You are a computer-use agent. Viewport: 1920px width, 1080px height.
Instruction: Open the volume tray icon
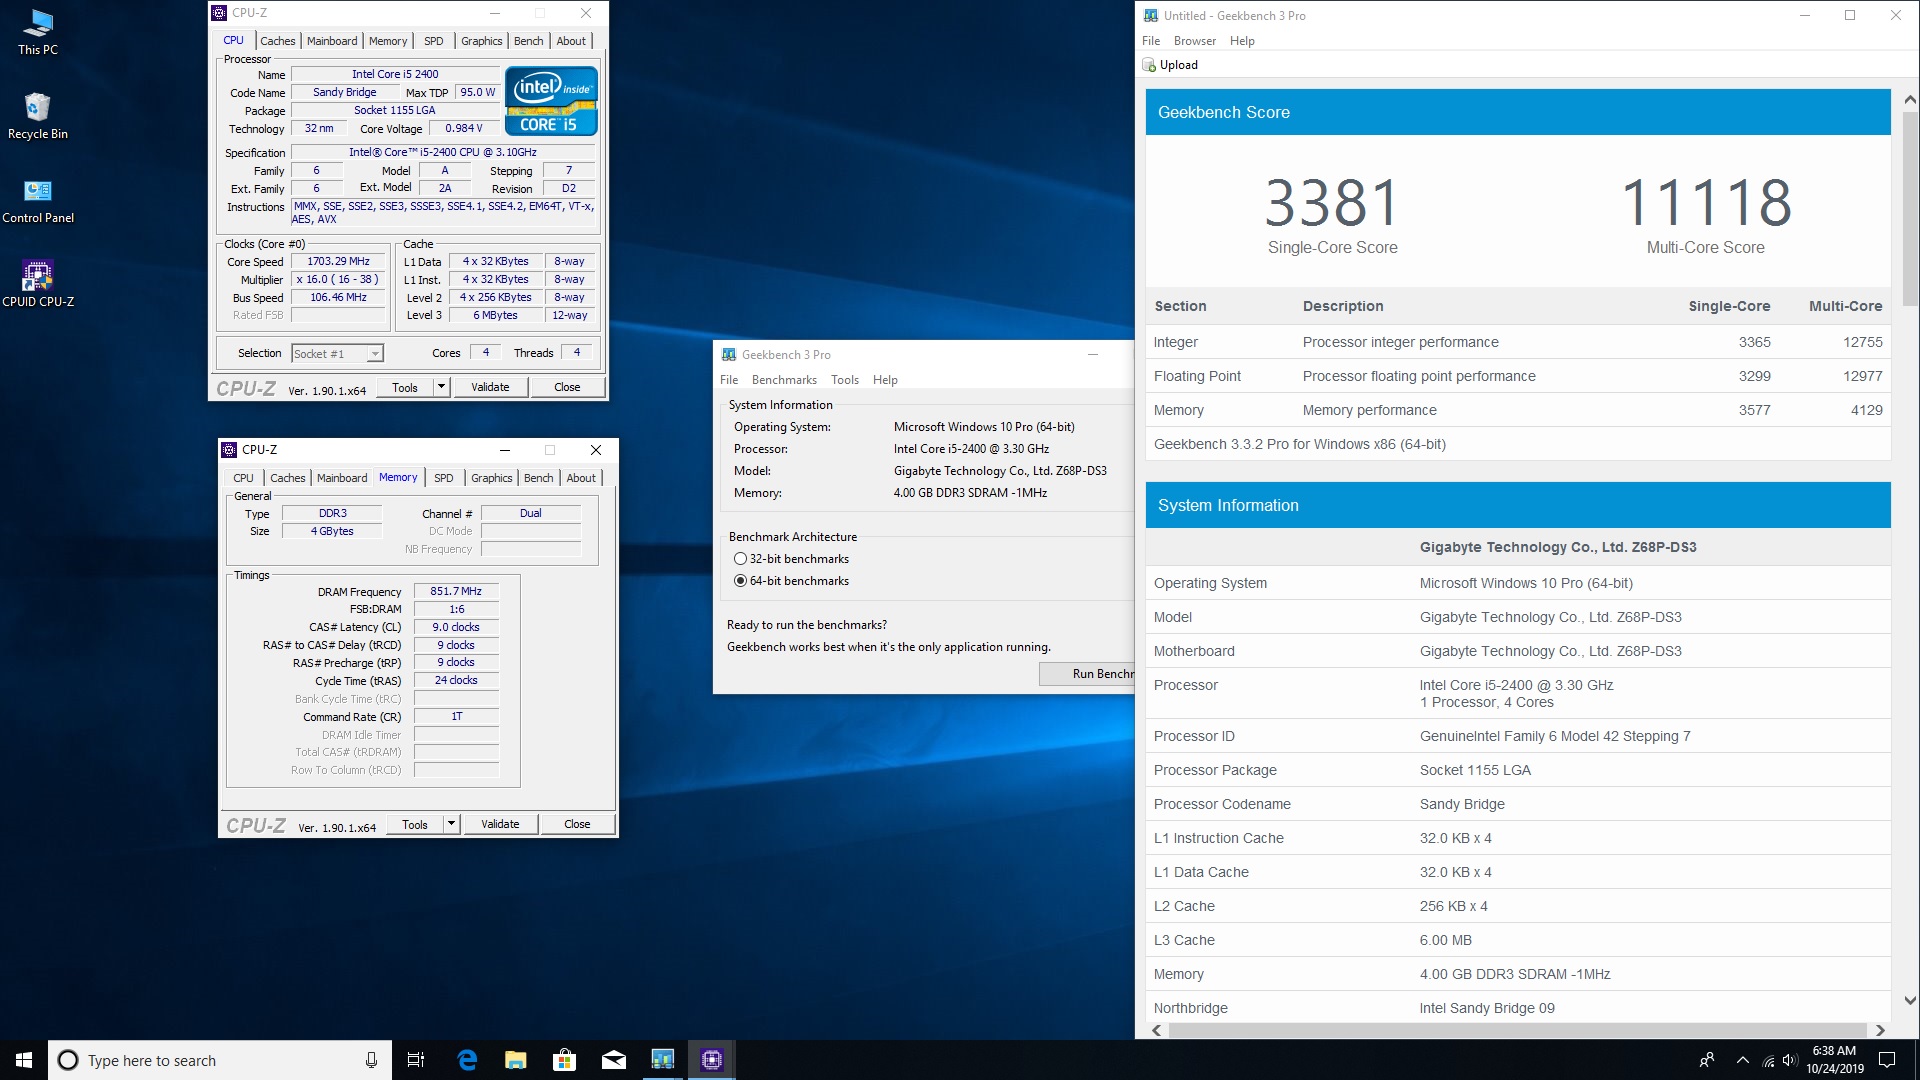point(1790,1061)
